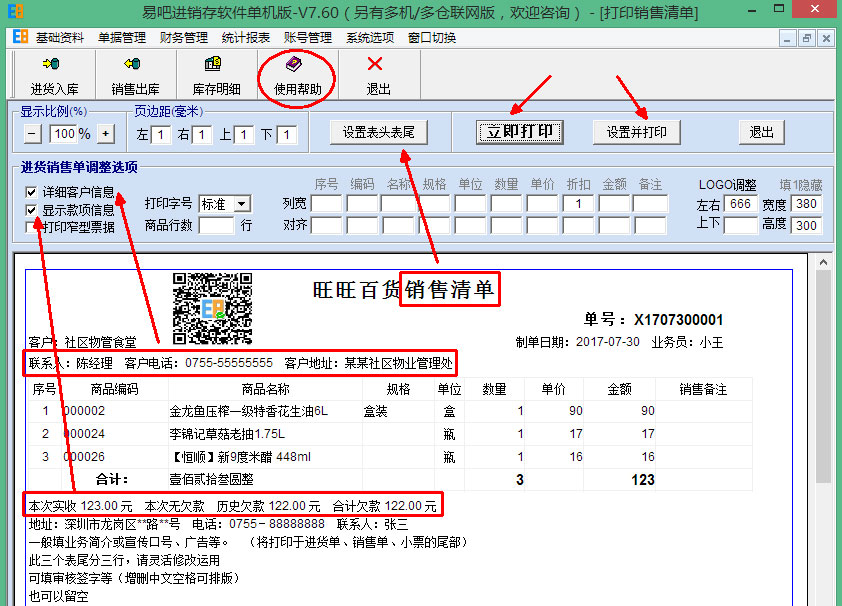Screen dimensions: 842x606
Task: Open the 库存明细 toolbar icon
Action: pyautogui.click(x=216, y=72)
